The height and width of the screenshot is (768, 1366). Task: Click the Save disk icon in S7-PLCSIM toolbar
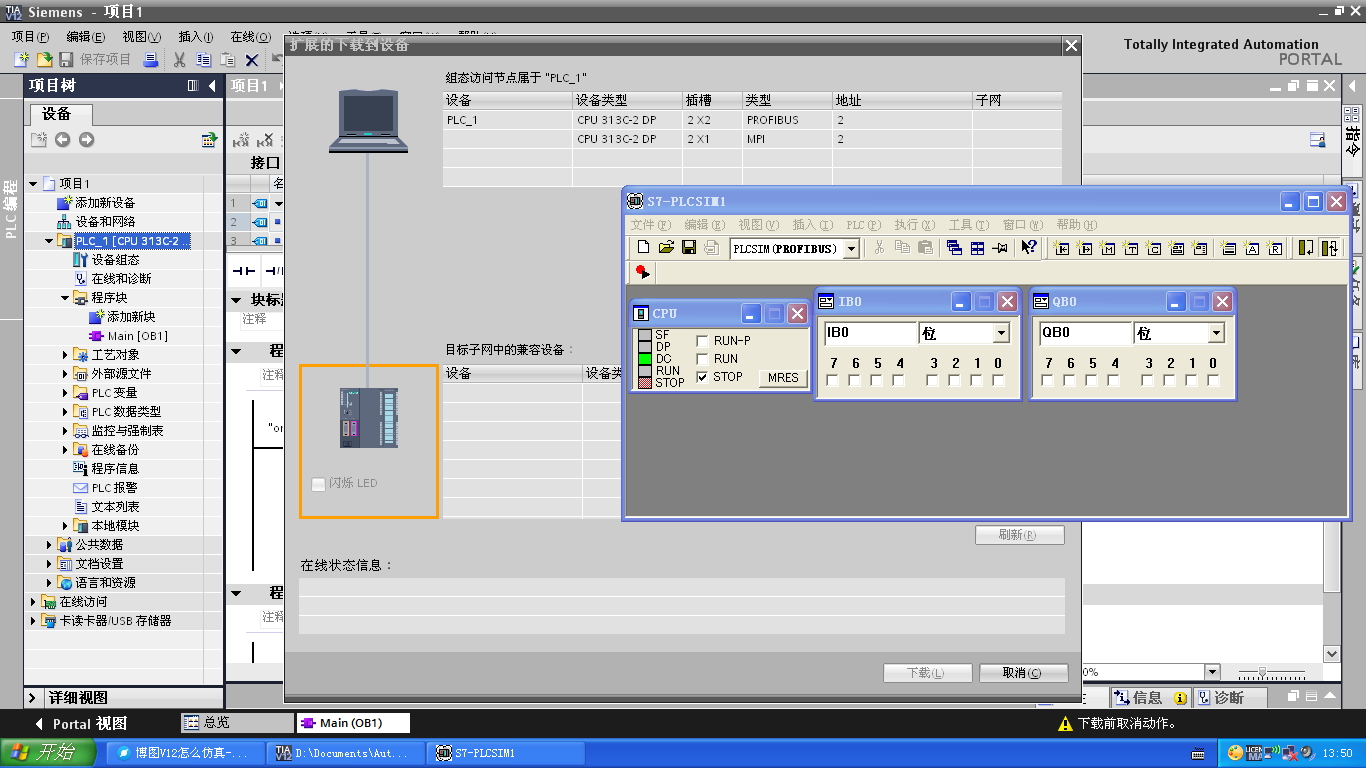pos(688,248)
